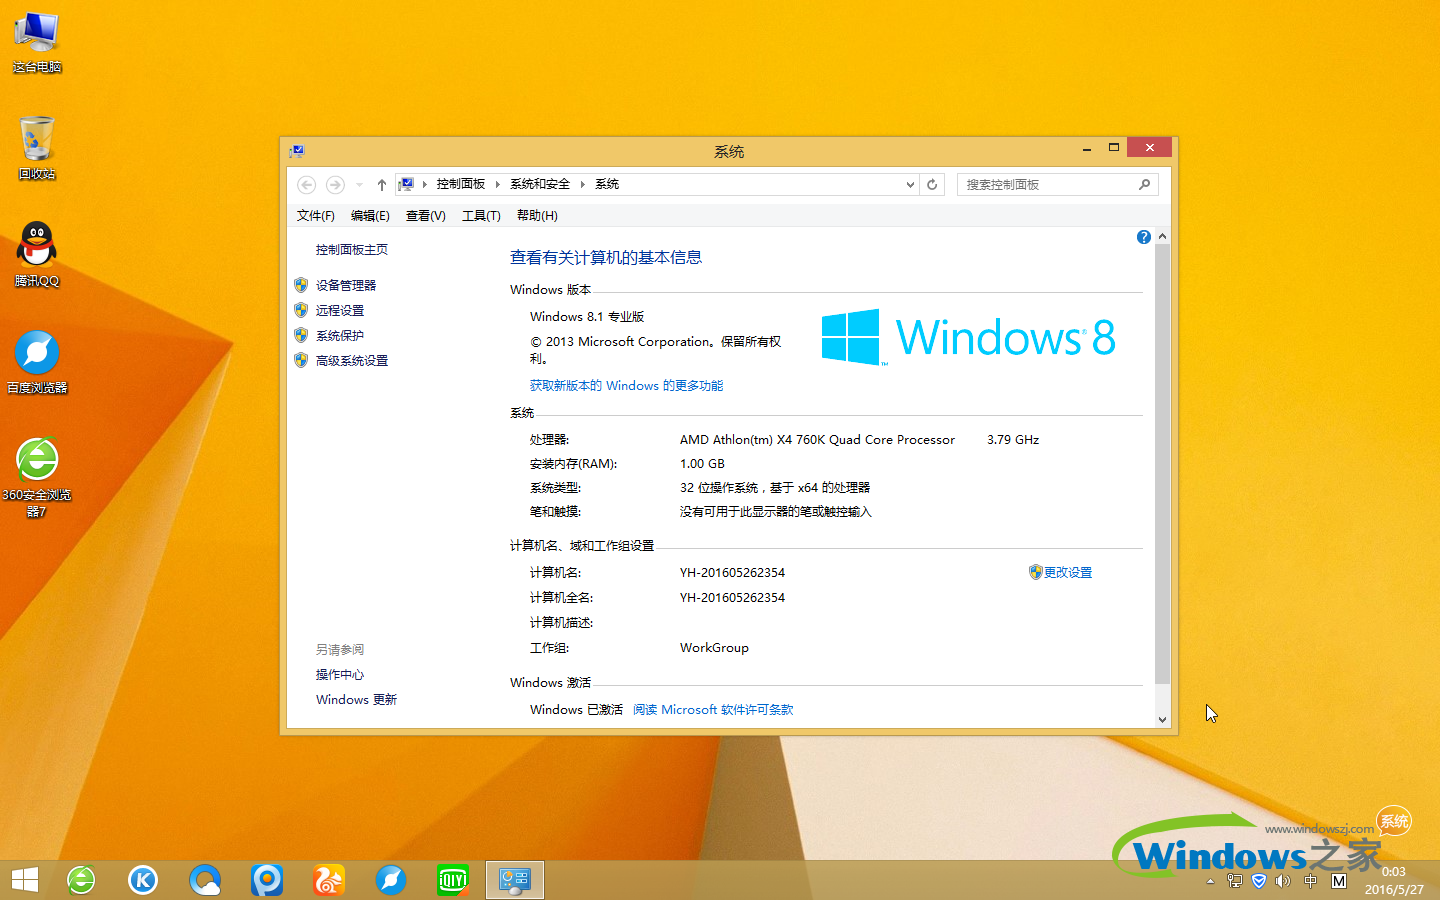Viewport: 1440px width, 900px height.
Task: Open the Microsoft 软件许可条款 link
Action: (712, 709)
